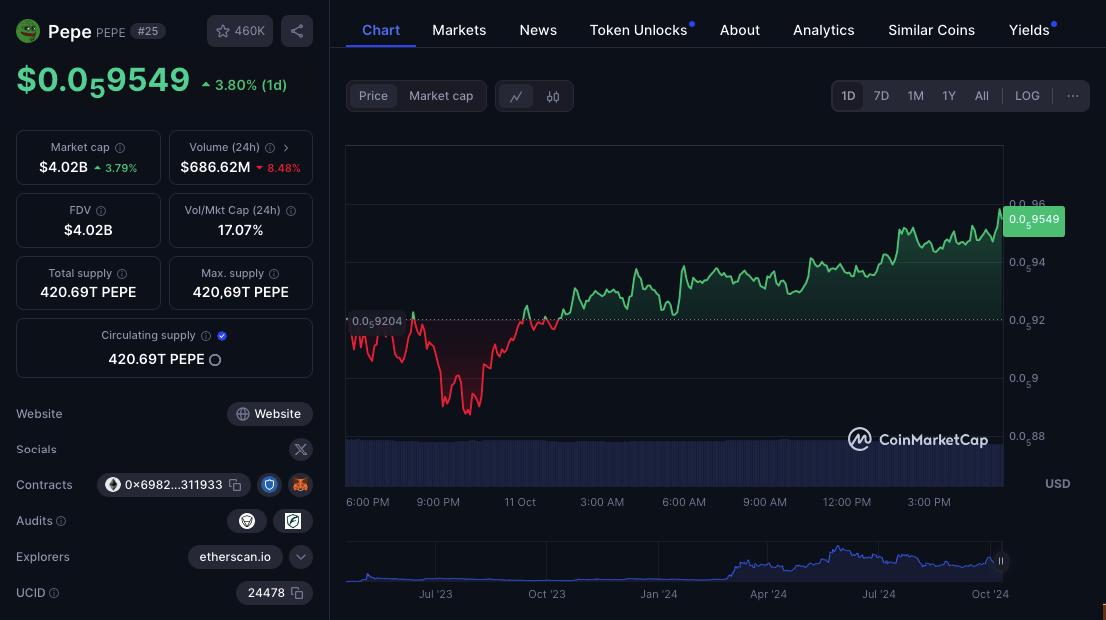Set chart range to All
This screenshot has height=620, width=1106.
(982, 96)
